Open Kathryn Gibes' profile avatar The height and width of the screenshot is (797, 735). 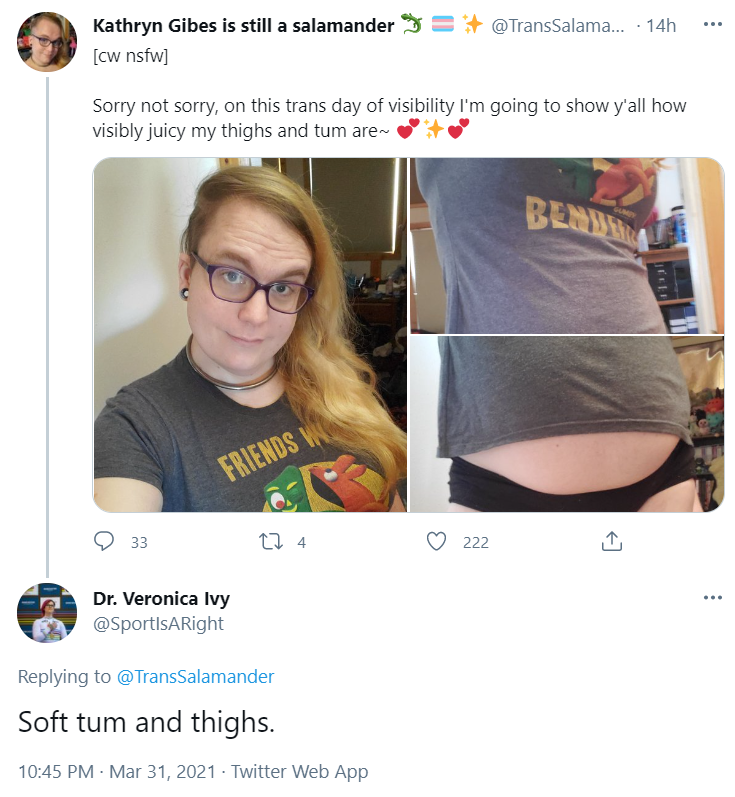click(x=47, y=42)
